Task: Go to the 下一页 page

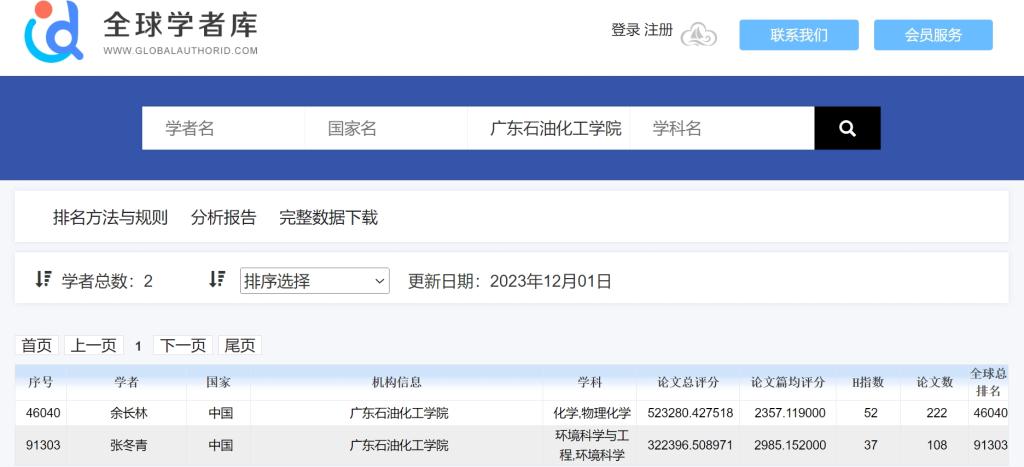Action: [183, 345]
